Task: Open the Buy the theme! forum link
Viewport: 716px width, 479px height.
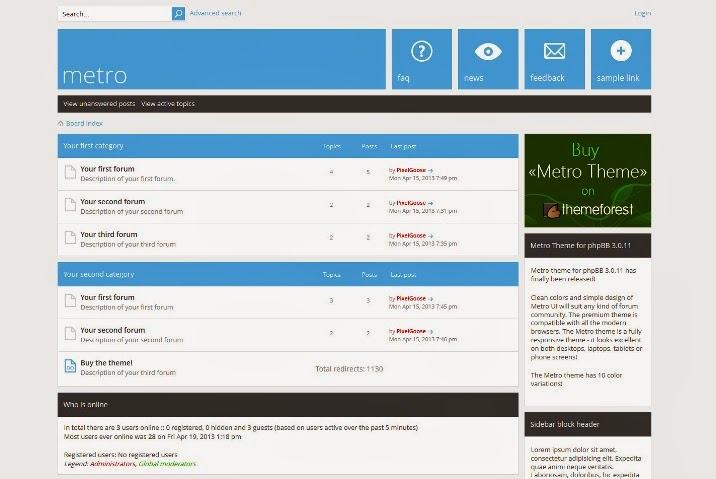Action: point(106,363)
